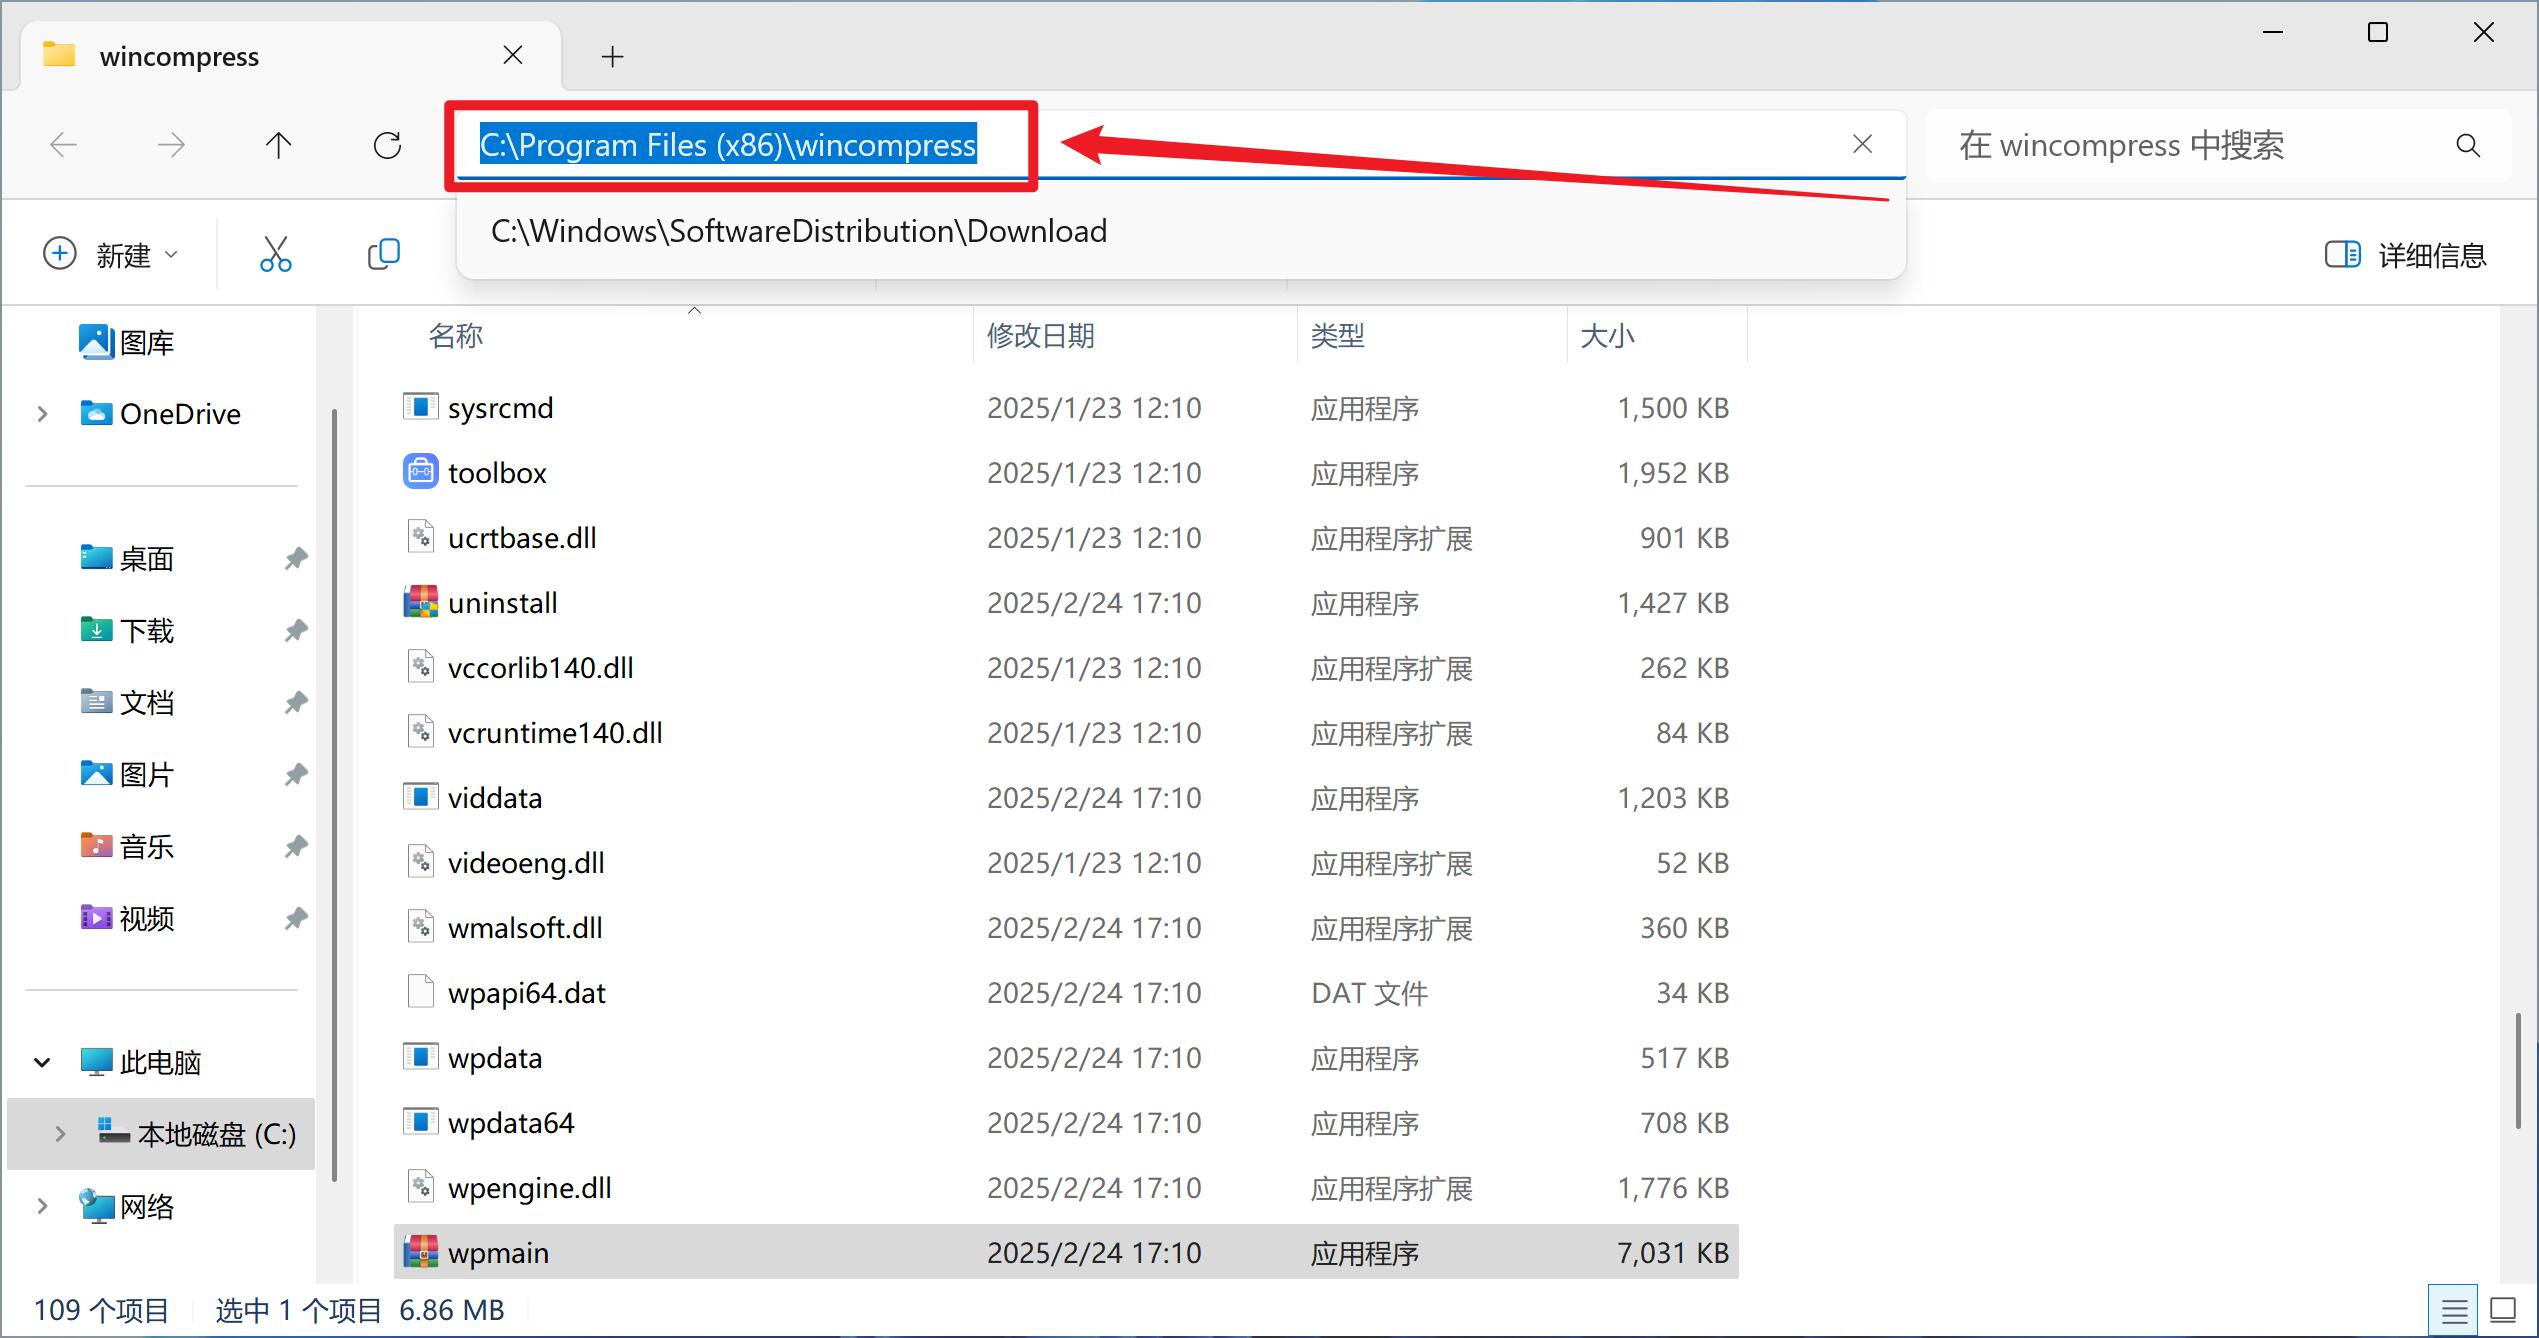The image size is (2539, 1338).
Task: Click the Cut scissors icon
Action: click(x=275, y=254)
